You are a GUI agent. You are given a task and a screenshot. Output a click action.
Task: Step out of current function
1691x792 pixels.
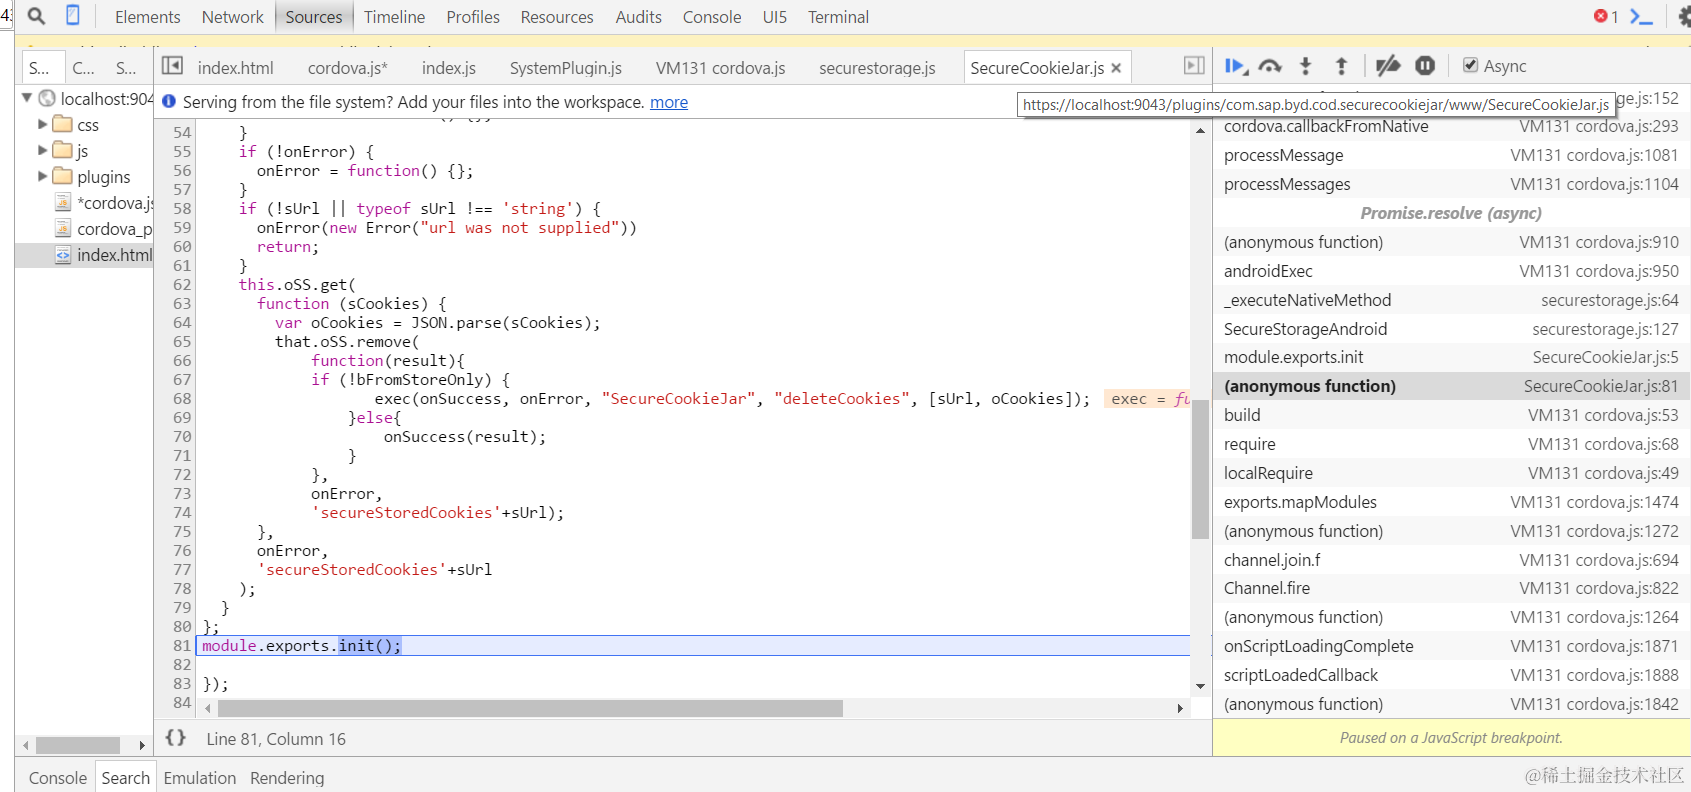pyautogui.click(x=1341, y=66)
